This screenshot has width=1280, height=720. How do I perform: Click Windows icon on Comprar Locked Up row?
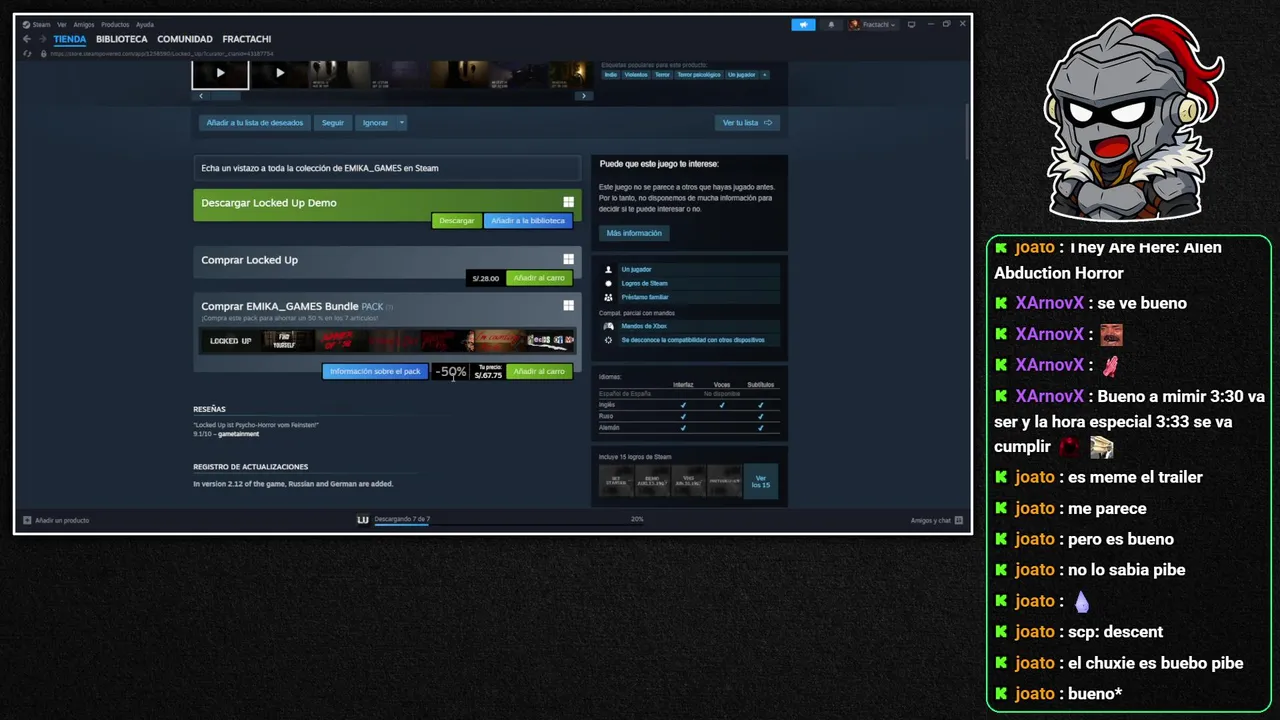568,259
